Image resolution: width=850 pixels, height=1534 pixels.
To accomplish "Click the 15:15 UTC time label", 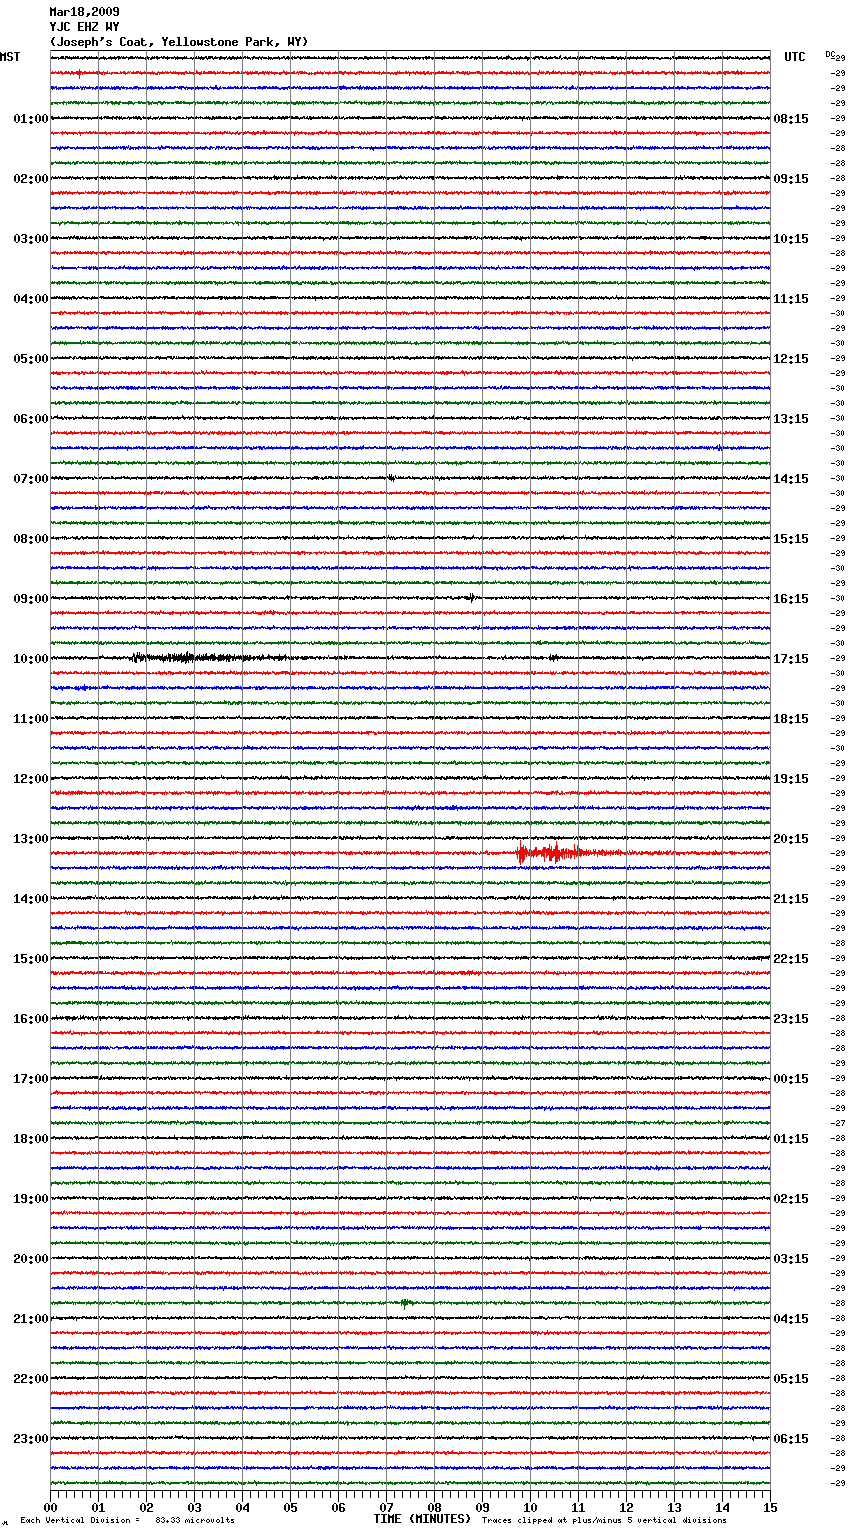I will click(791, 539).
